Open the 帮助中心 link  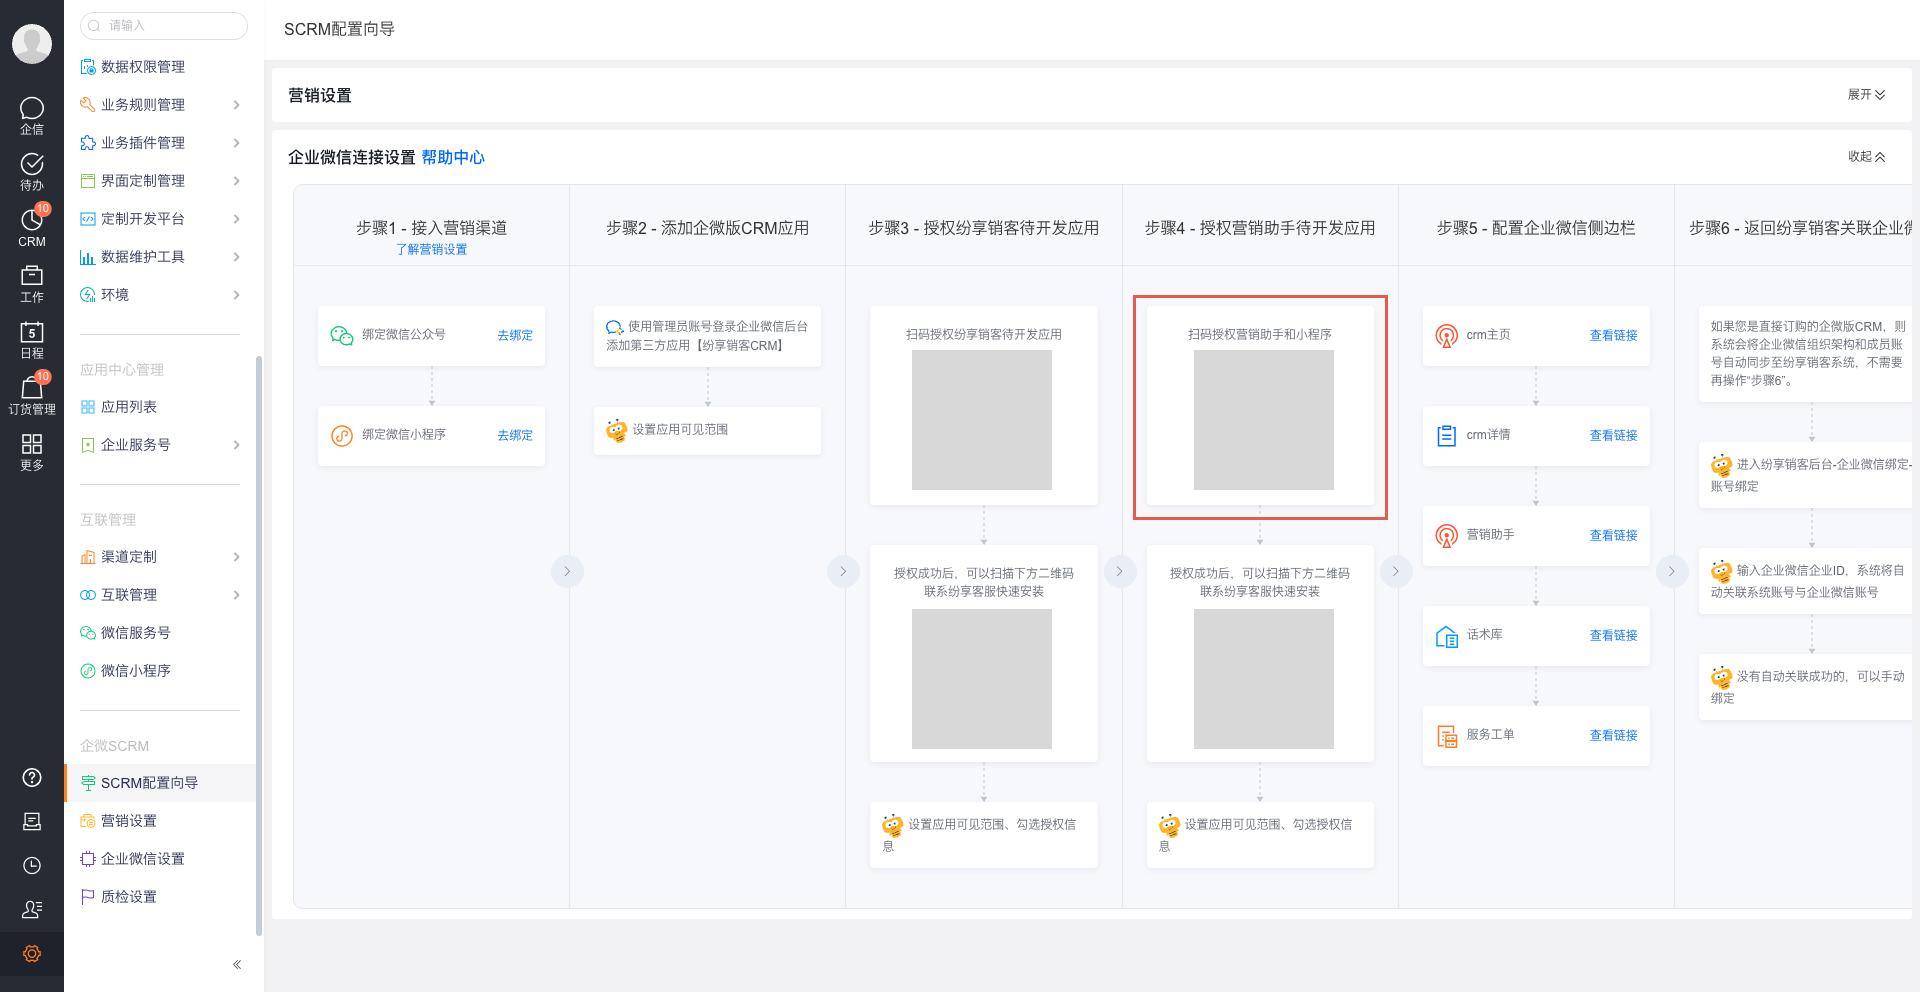[453, 157]
